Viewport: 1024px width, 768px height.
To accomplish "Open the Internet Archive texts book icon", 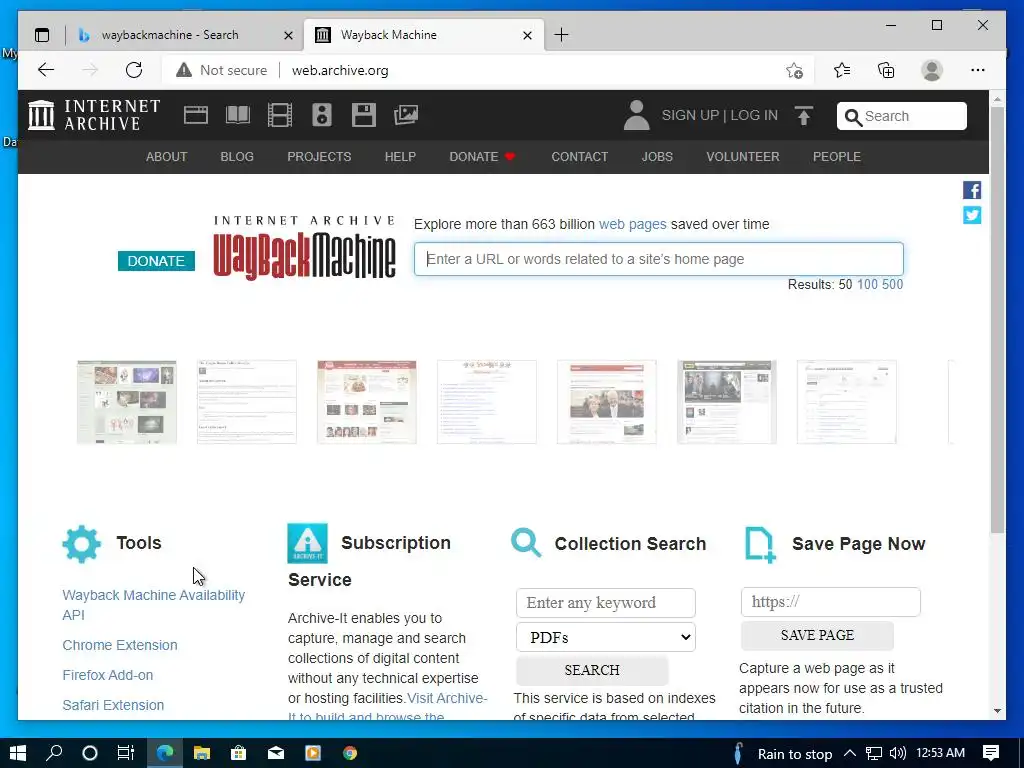I will 238,116.
